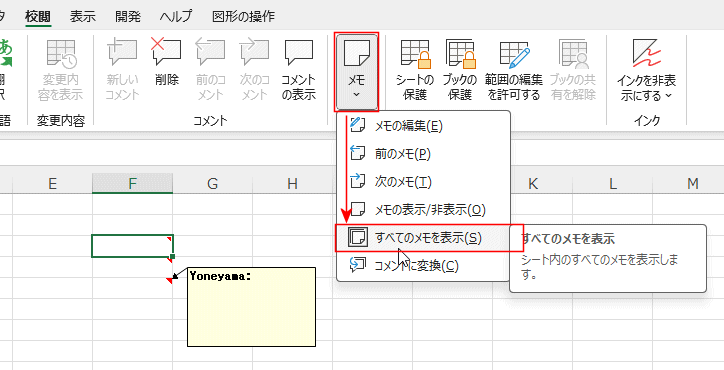Select 前のメモ menu entry
The image size is (724, 370).
423,154
